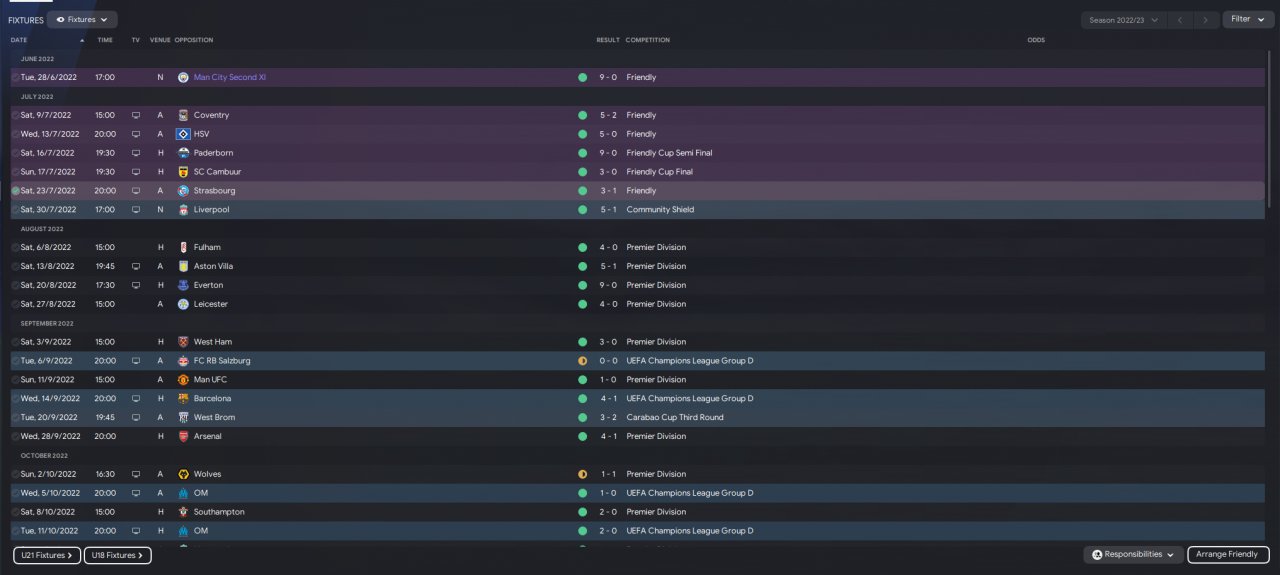Viewport: 1280px width, 575px height.
Task: Click the Arrange Friendly button
Action: click(x=1228, y=554)
